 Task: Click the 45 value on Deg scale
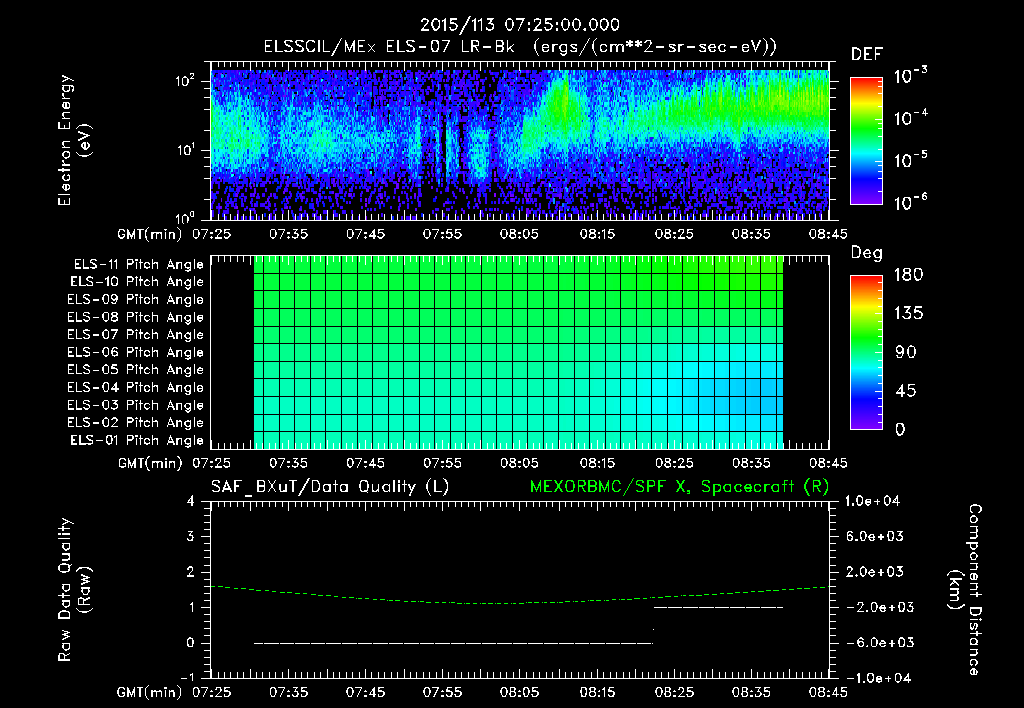(x=906, y=391)
